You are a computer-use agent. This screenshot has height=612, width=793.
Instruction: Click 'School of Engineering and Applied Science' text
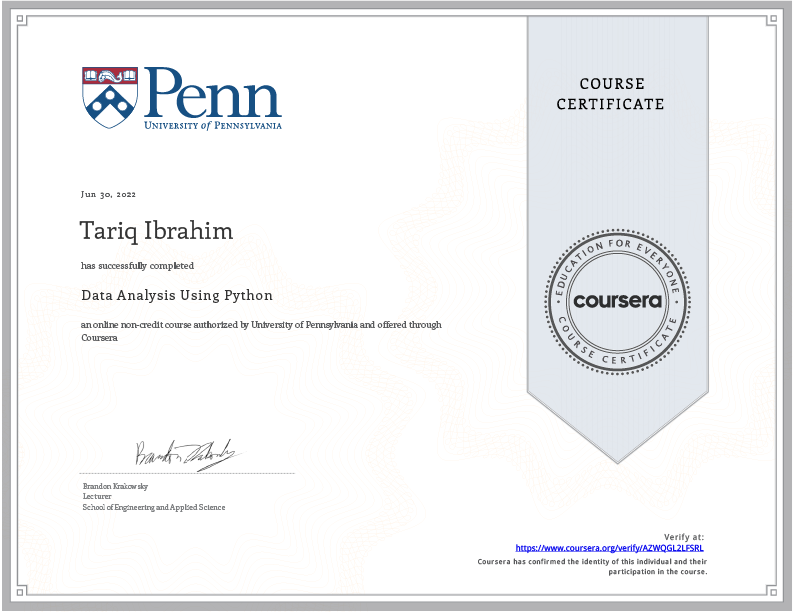[154, 507]
